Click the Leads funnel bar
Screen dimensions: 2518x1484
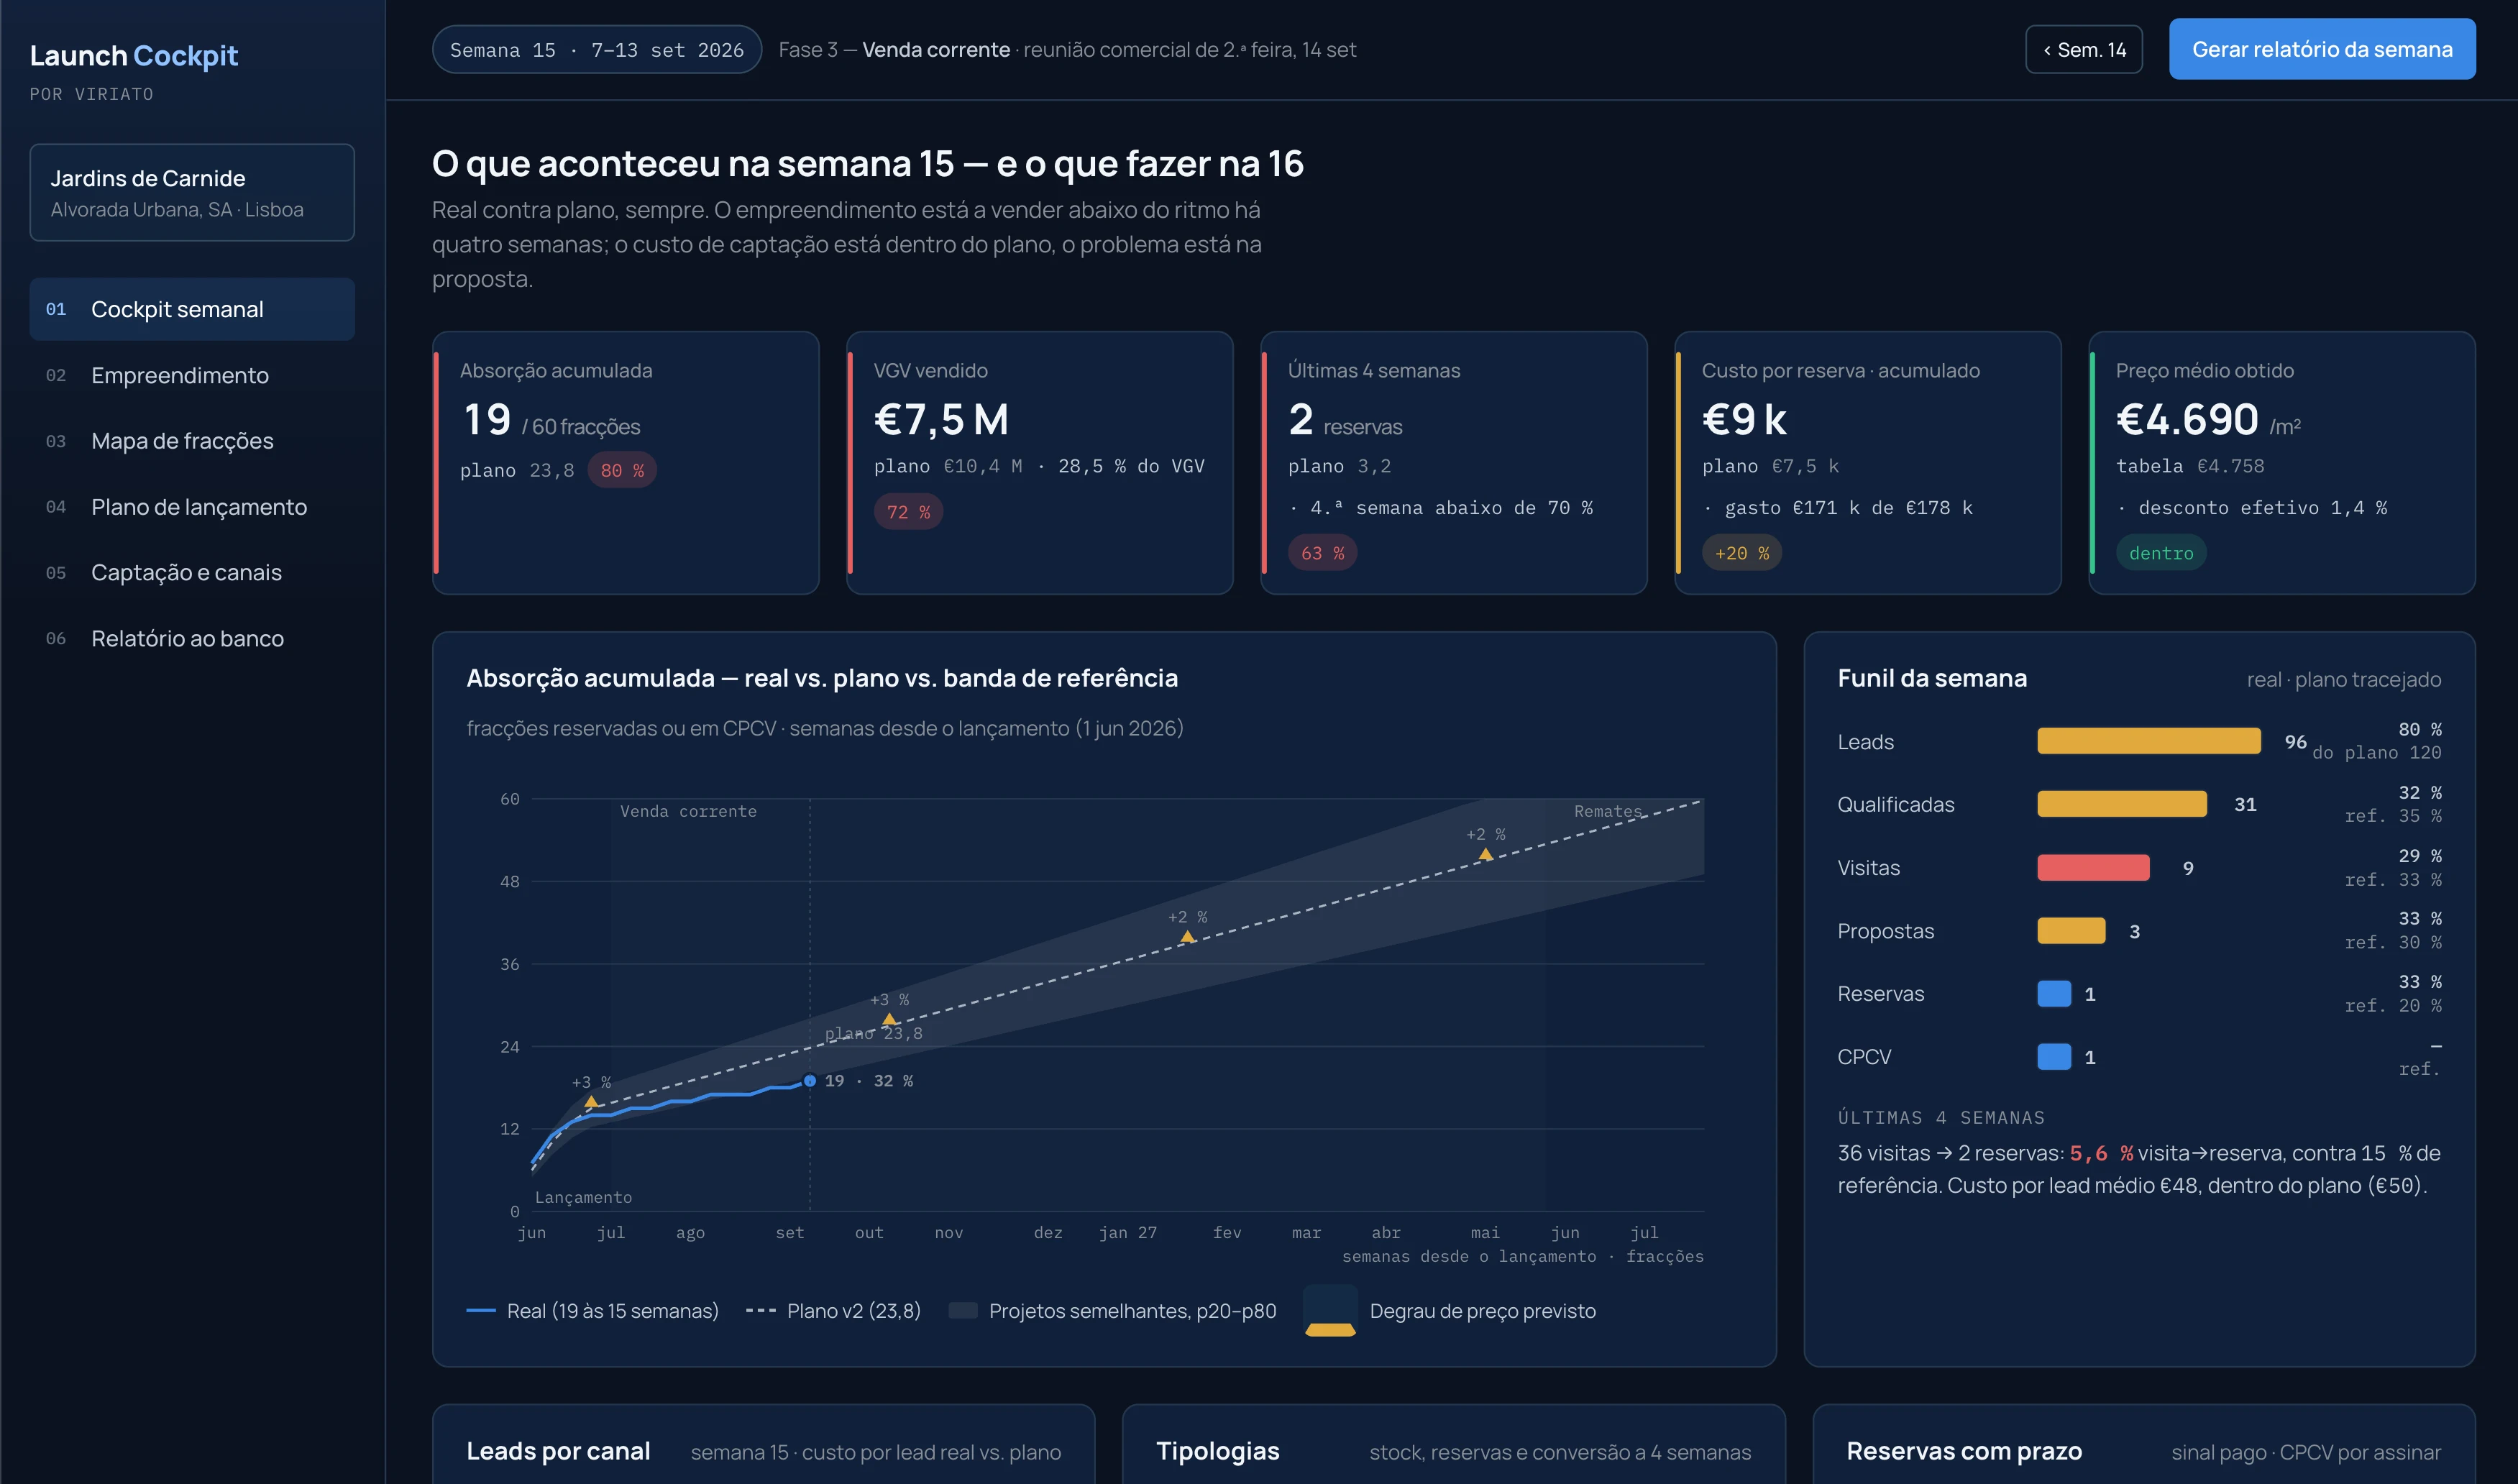(x=2148, y=741)
